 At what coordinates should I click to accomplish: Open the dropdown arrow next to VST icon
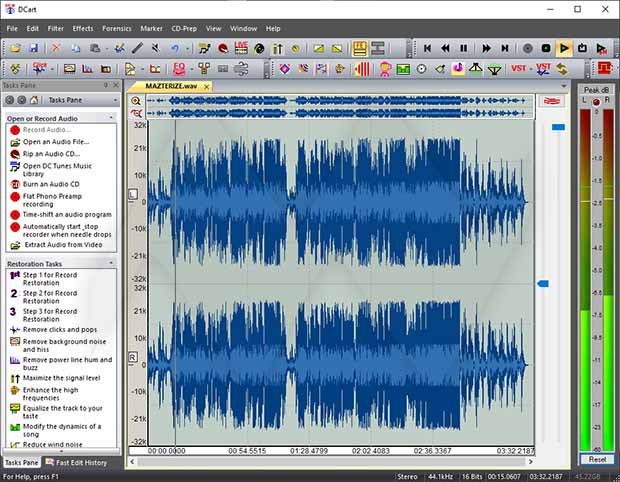click(530, 69)
